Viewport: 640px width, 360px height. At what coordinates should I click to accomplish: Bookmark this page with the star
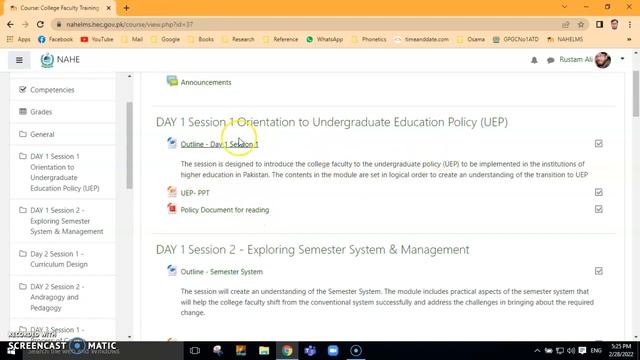pos(581,24)
